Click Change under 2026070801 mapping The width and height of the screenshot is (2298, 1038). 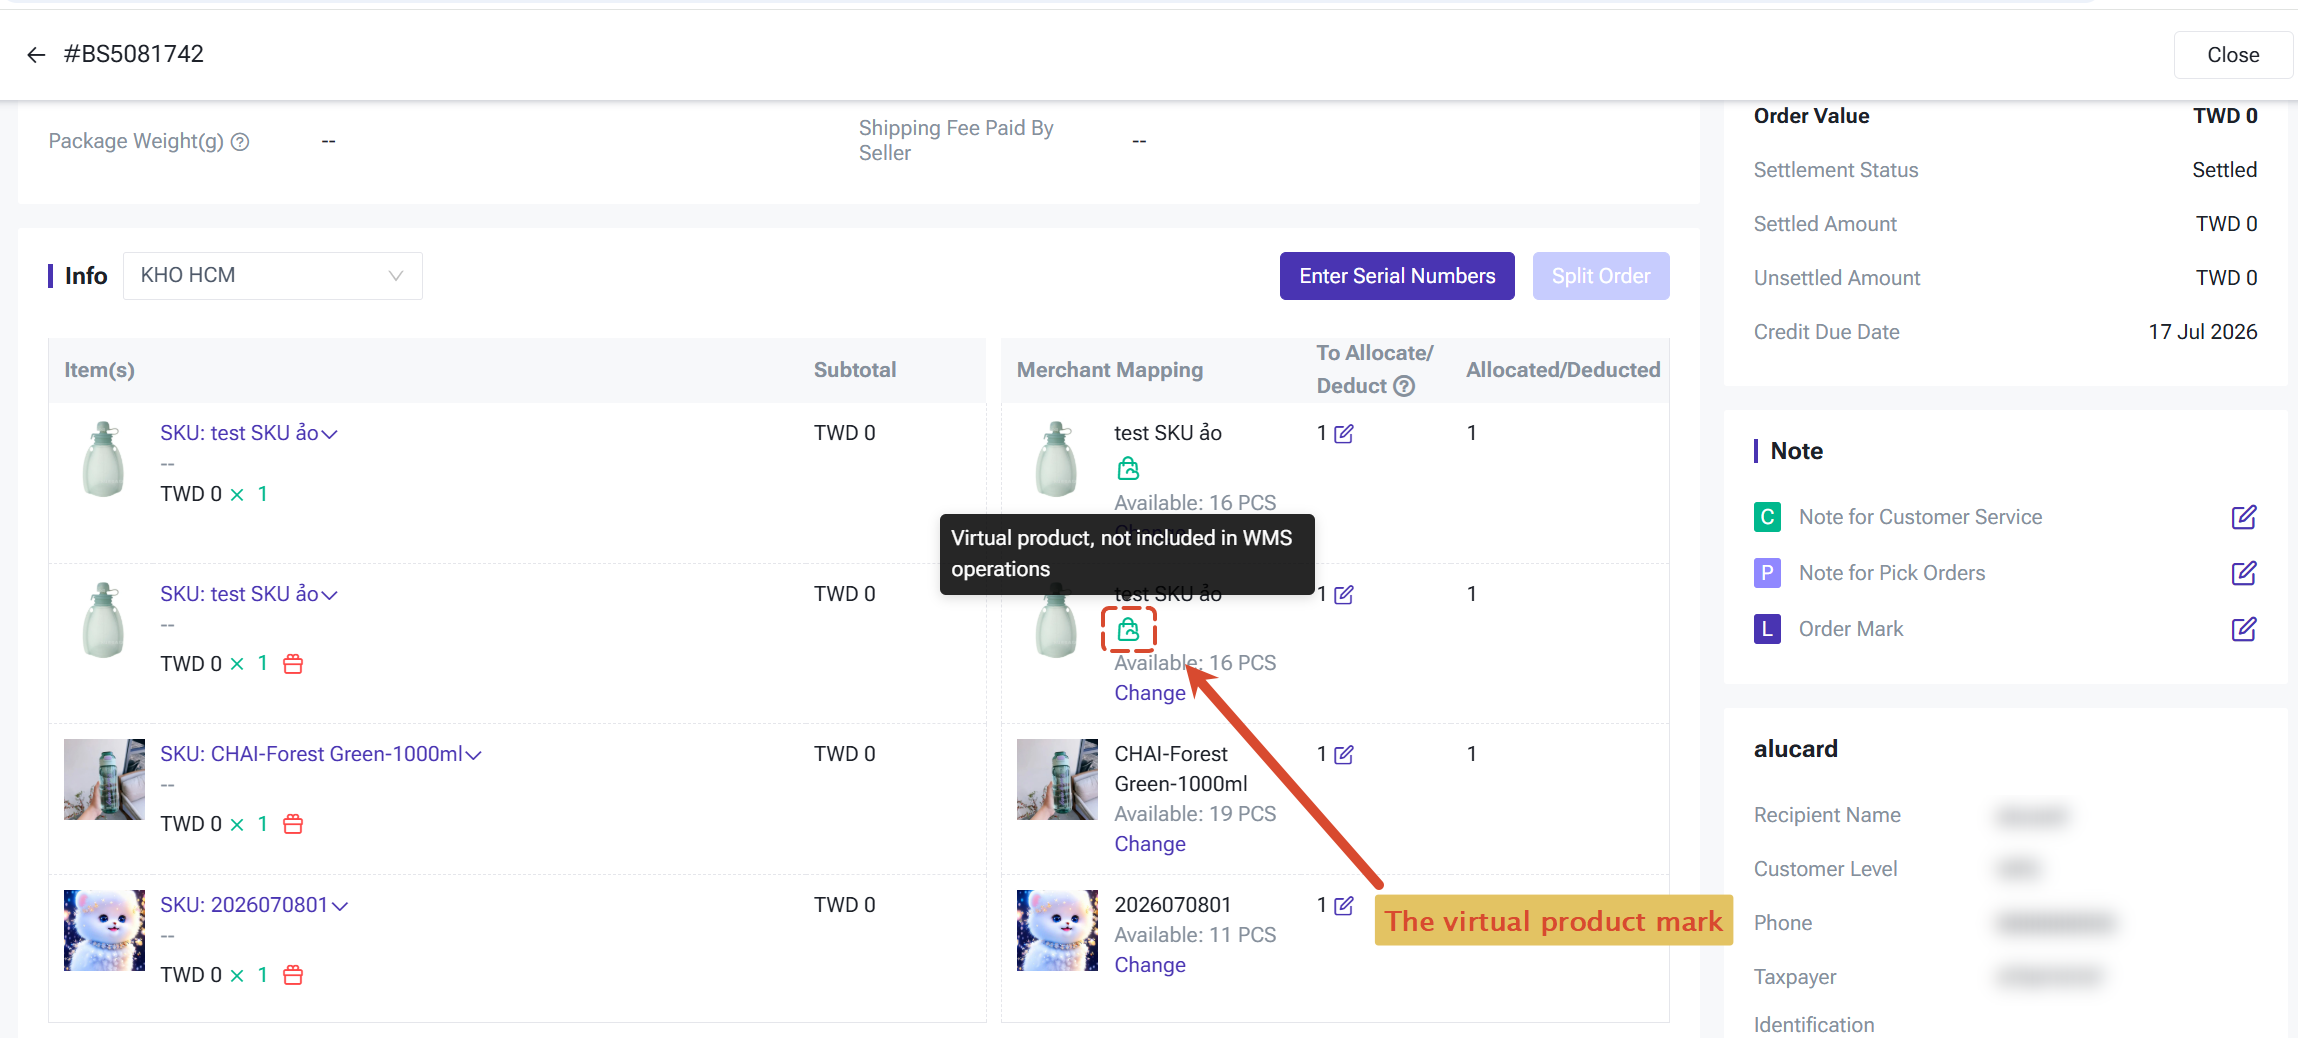pyautogui.click(x=1150, y=965)
